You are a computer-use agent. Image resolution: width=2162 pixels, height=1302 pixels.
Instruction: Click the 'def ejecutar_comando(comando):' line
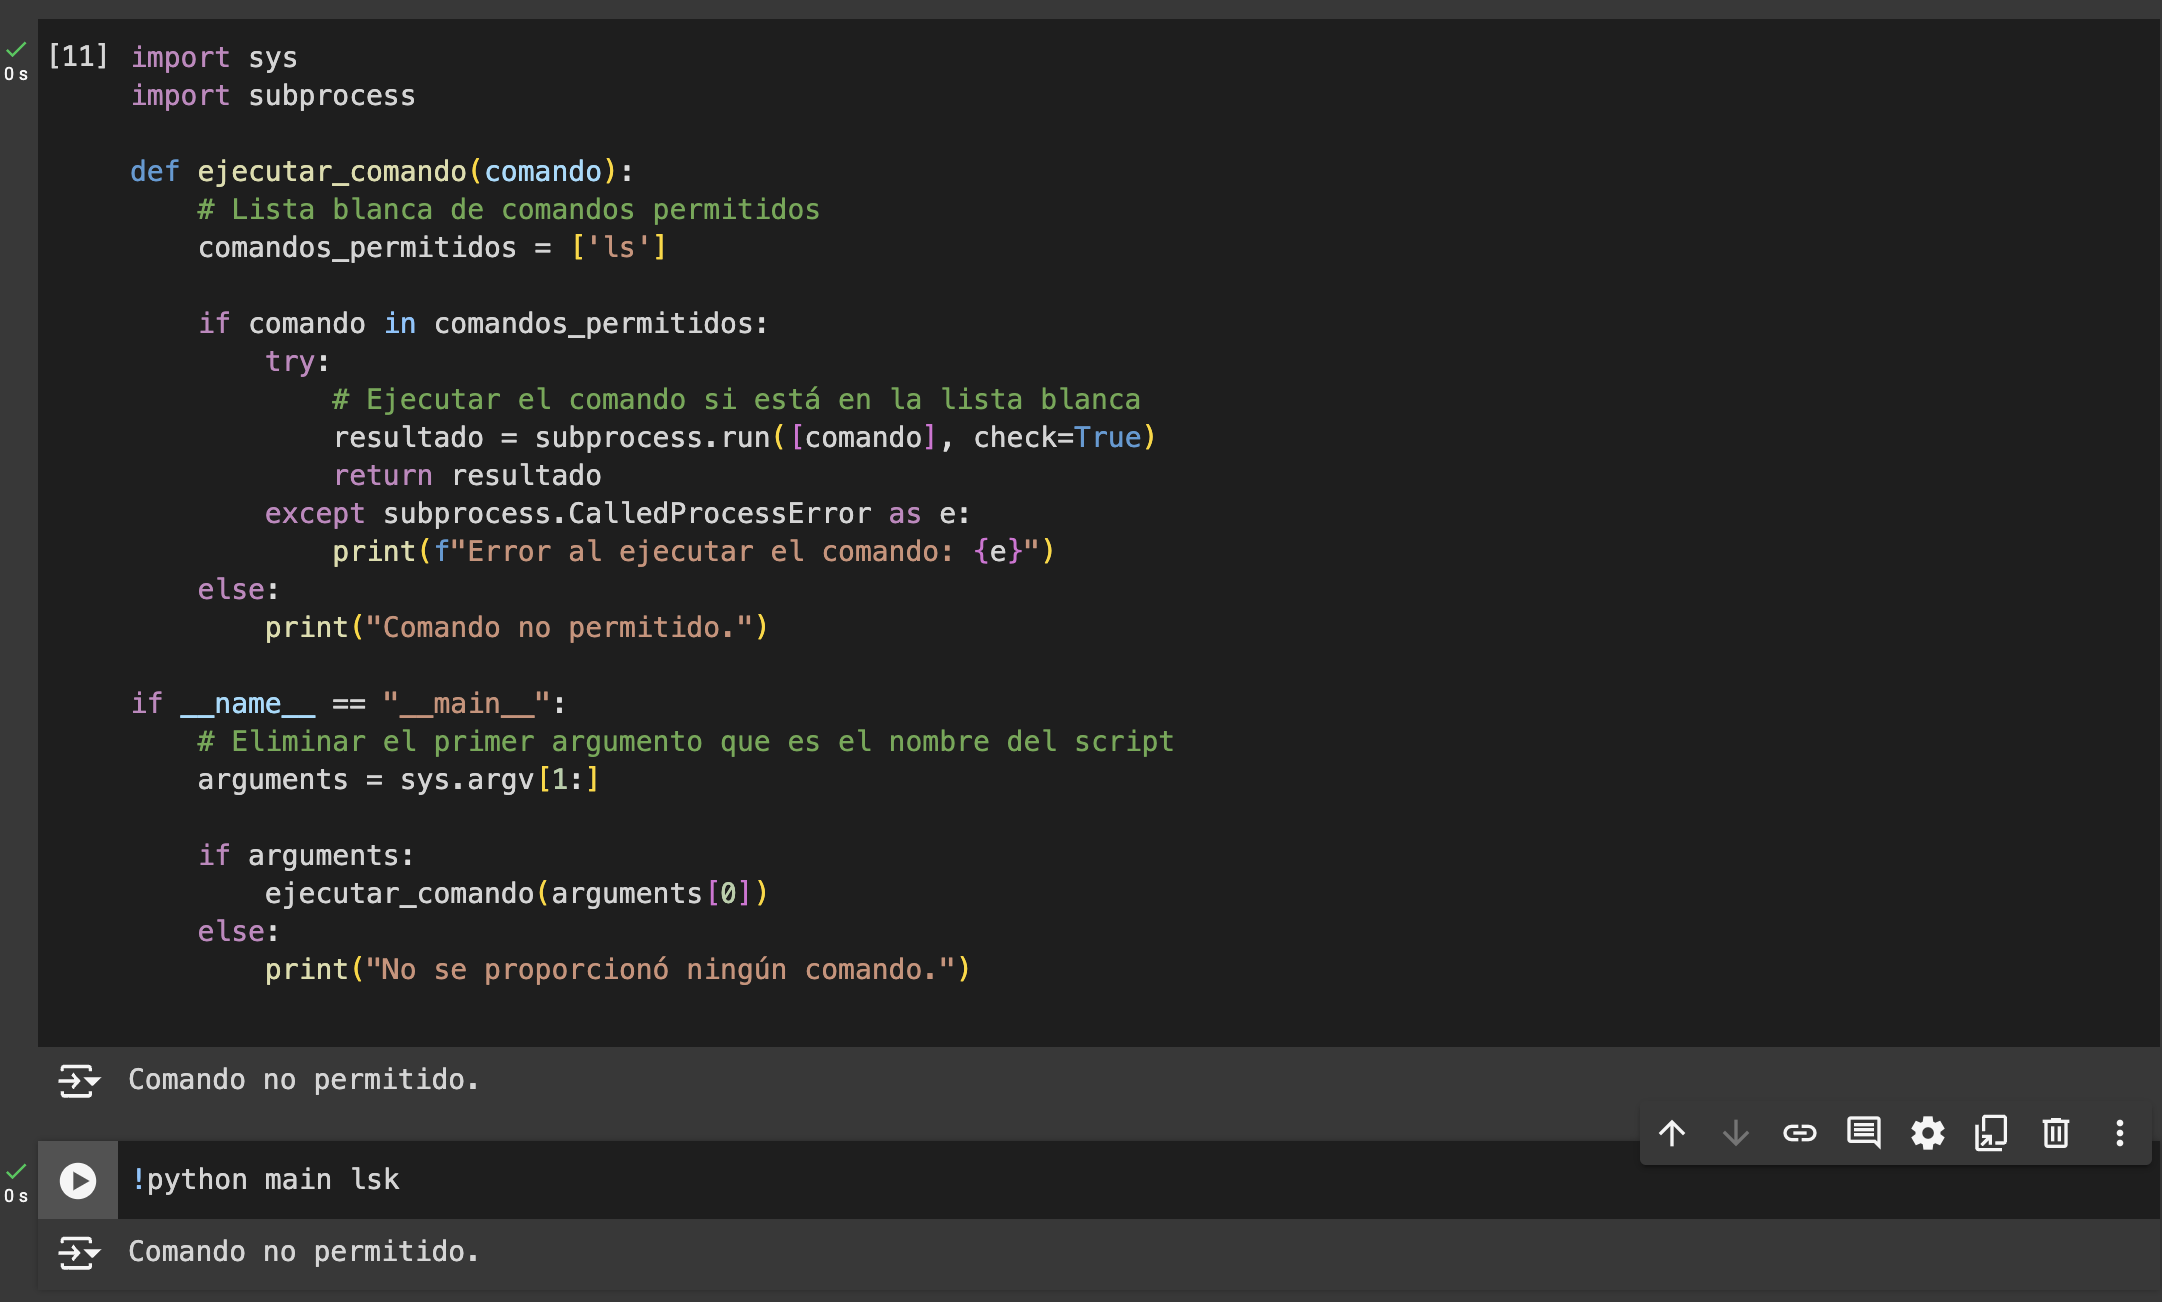coord(381,172)
